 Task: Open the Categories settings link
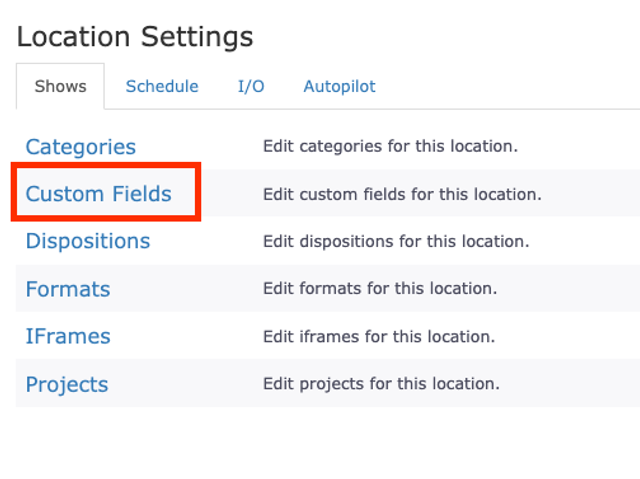pos(80,147)
